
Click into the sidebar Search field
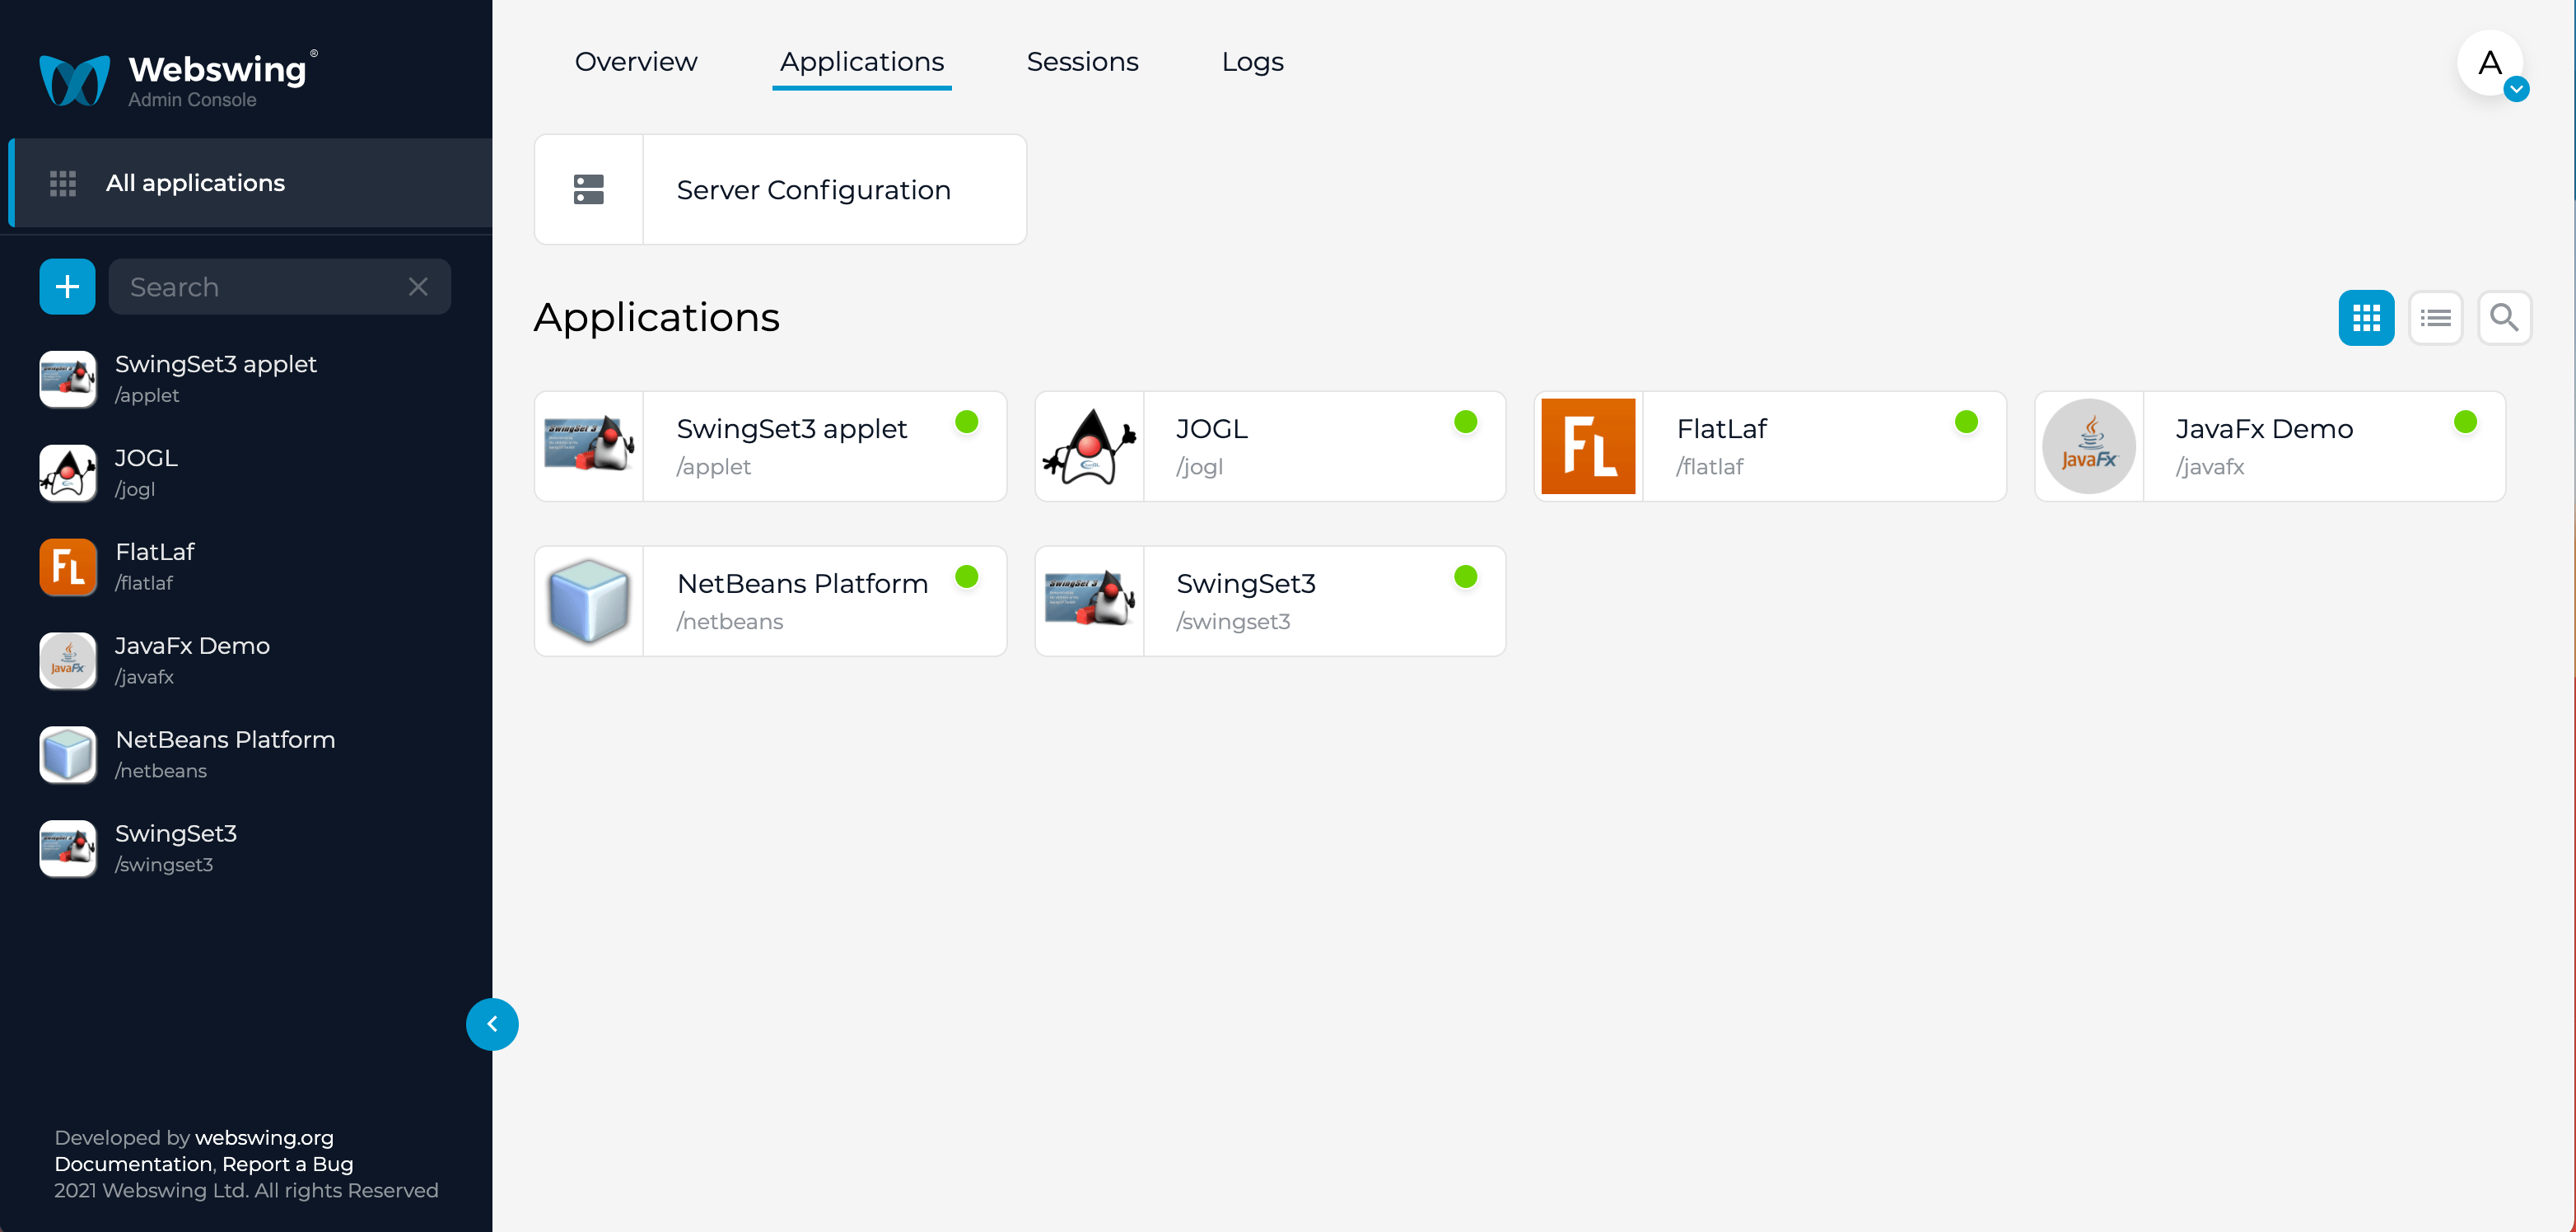[280, 287]
